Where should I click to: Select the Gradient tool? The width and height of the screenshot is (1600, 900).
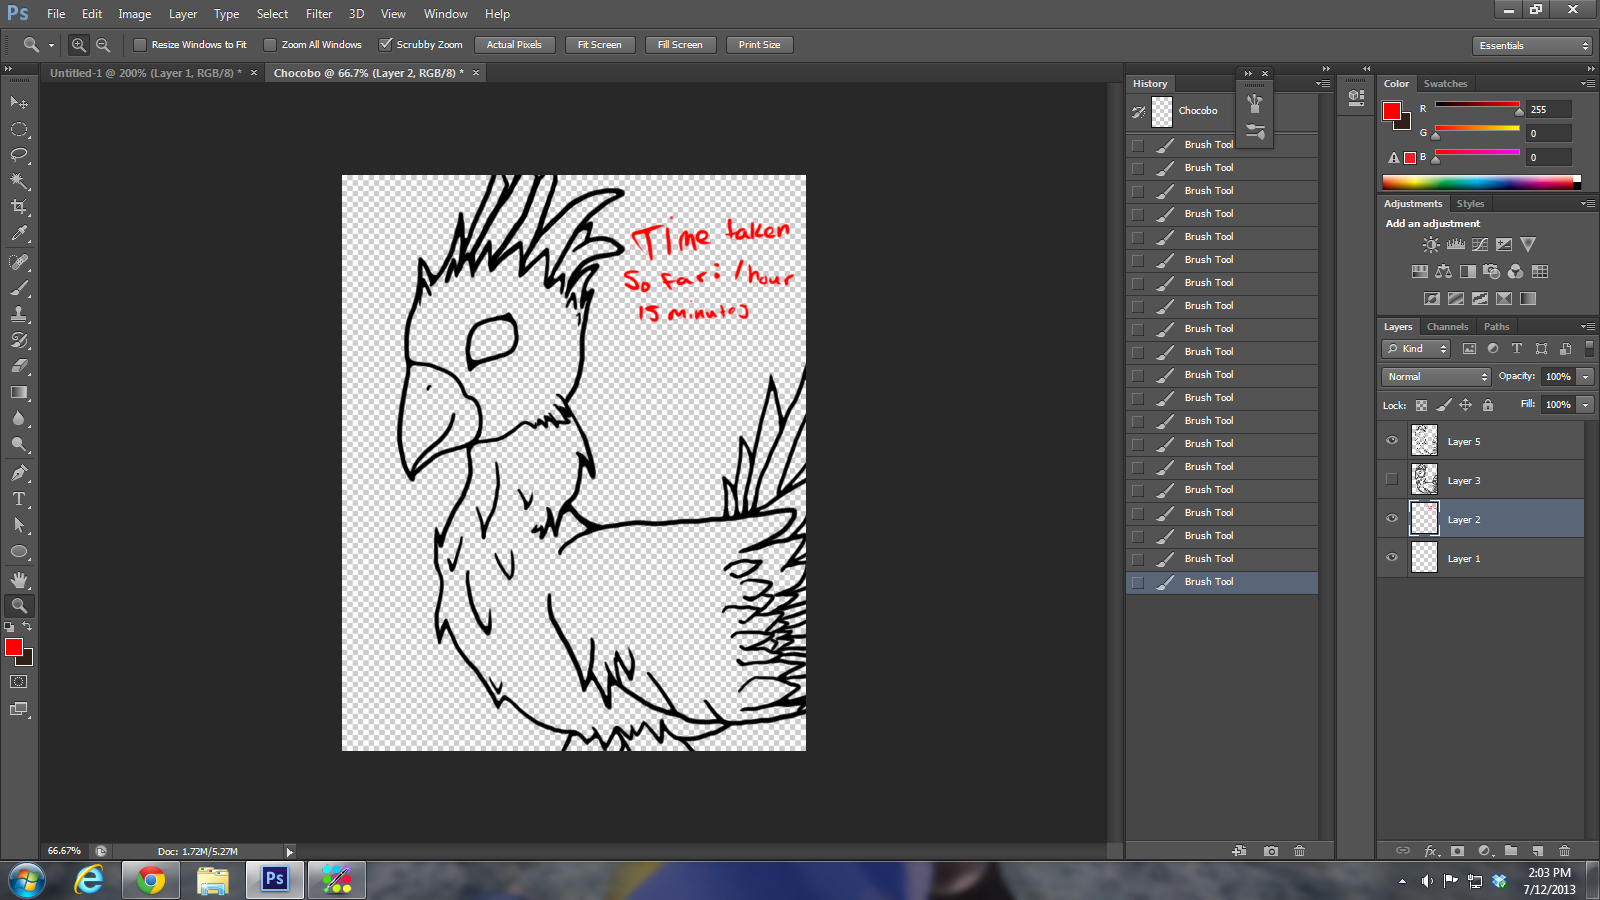19,392
